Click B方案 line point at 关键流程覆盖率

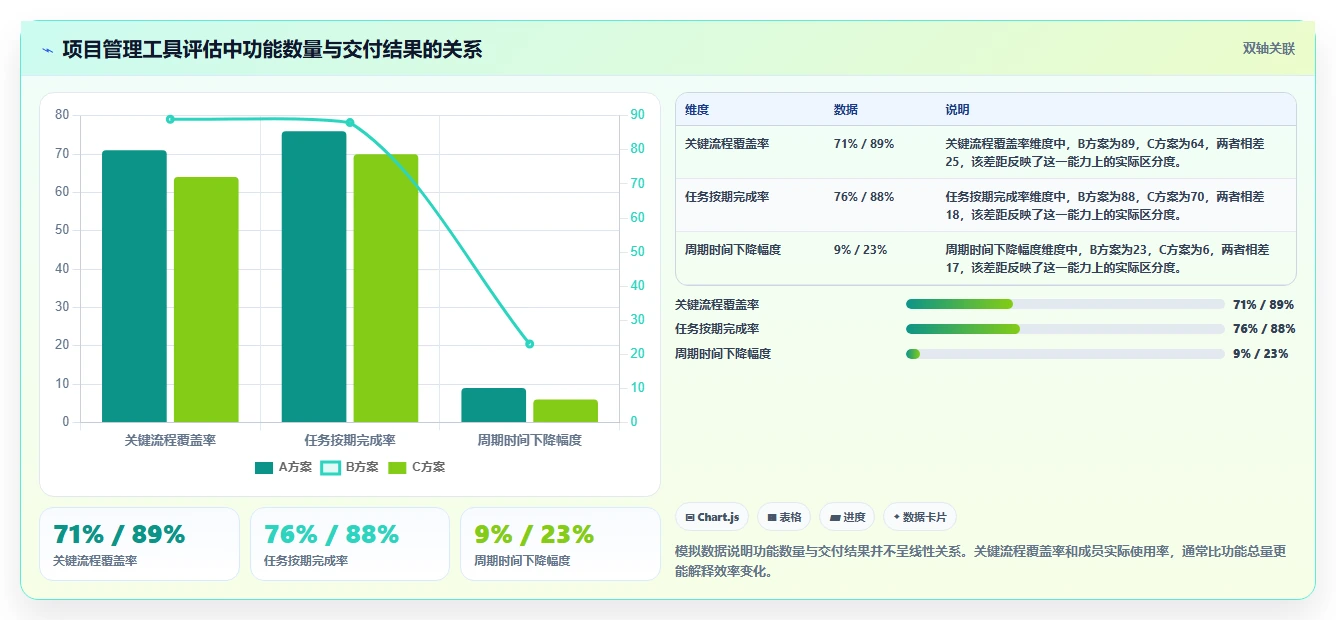click(x=170, y=119)
